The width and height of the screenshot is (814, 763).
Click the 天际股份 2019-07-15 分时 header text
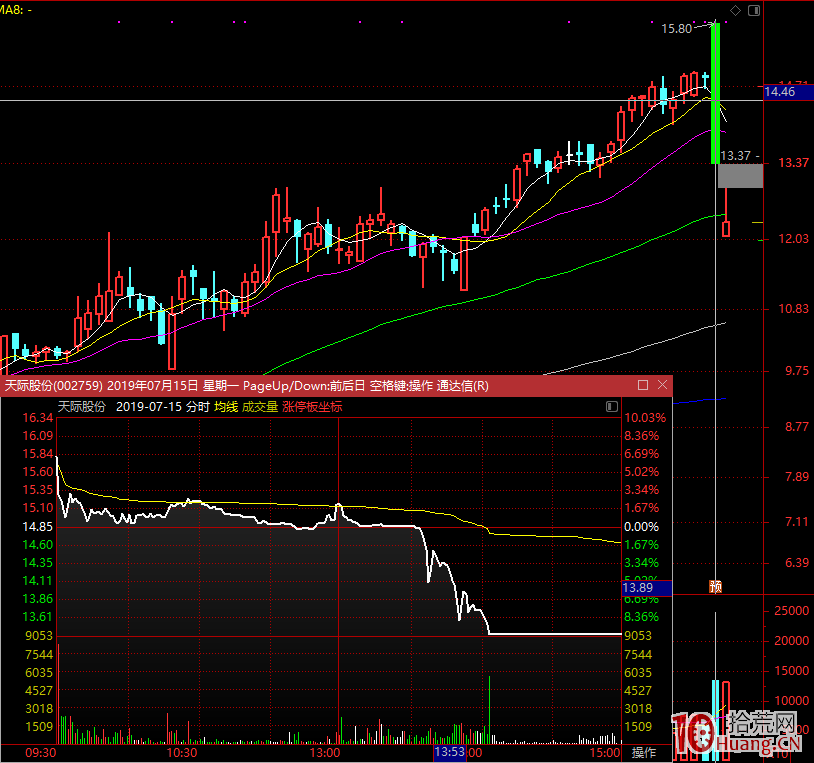133,406
